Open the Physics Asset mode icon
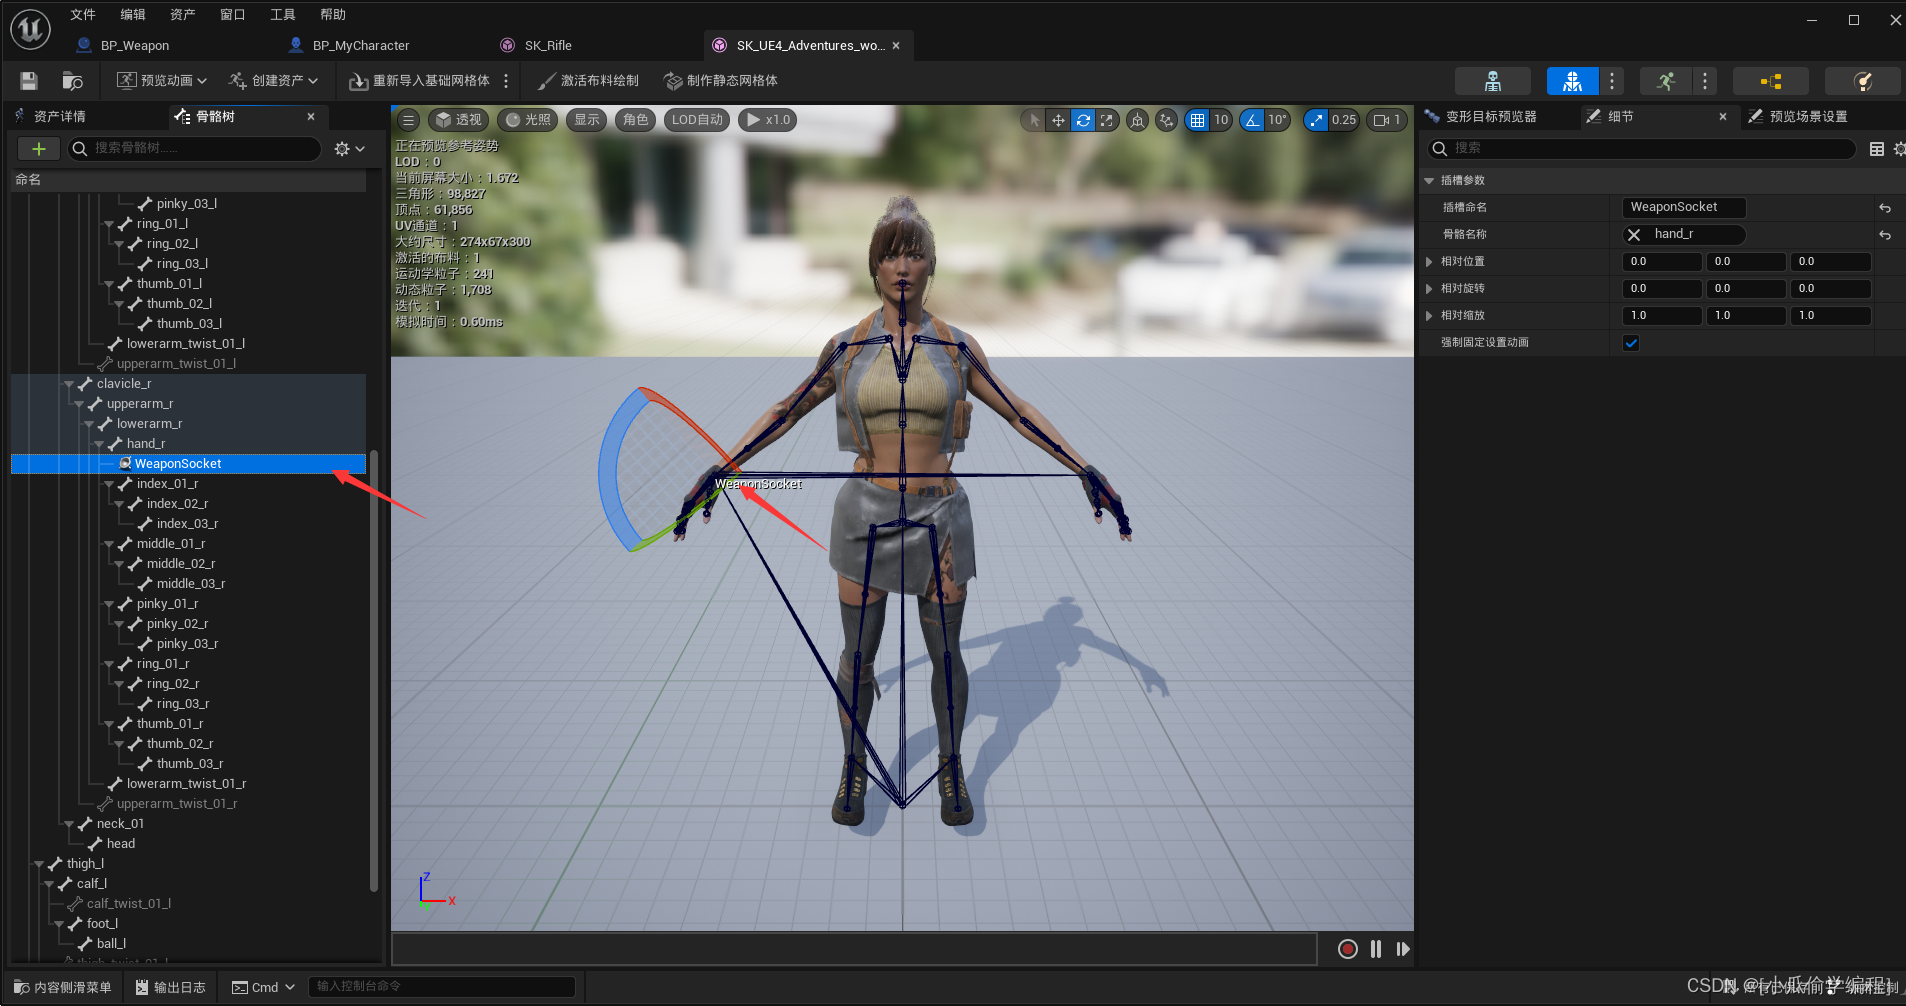Viewport: 1906px width, 1006px height. click(1862, 81)
